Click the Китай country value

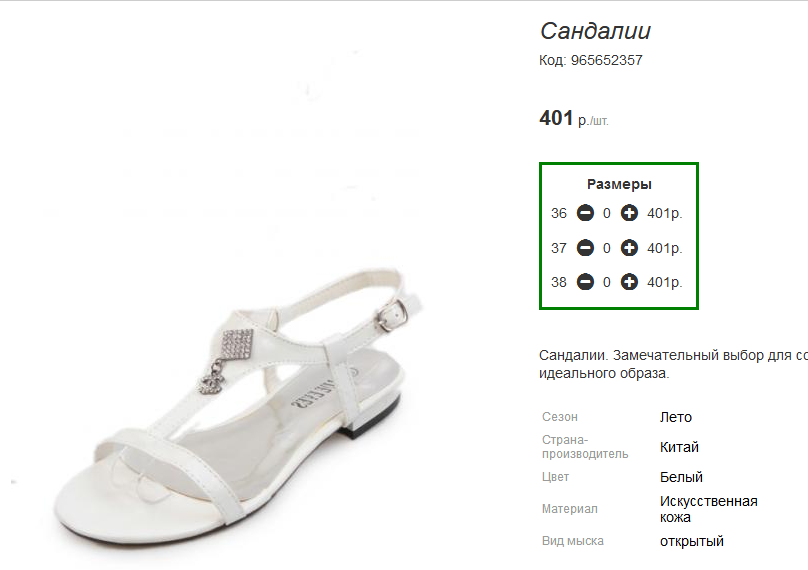679,447
